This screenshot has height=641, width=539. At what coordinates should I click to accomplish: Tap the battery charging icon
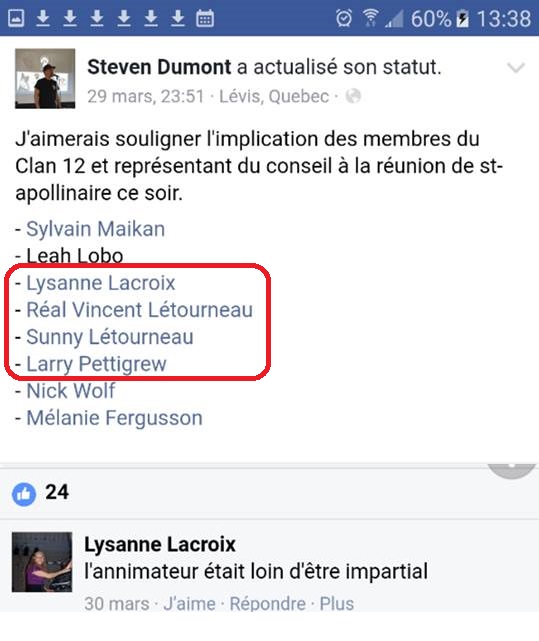pos(463,19)
